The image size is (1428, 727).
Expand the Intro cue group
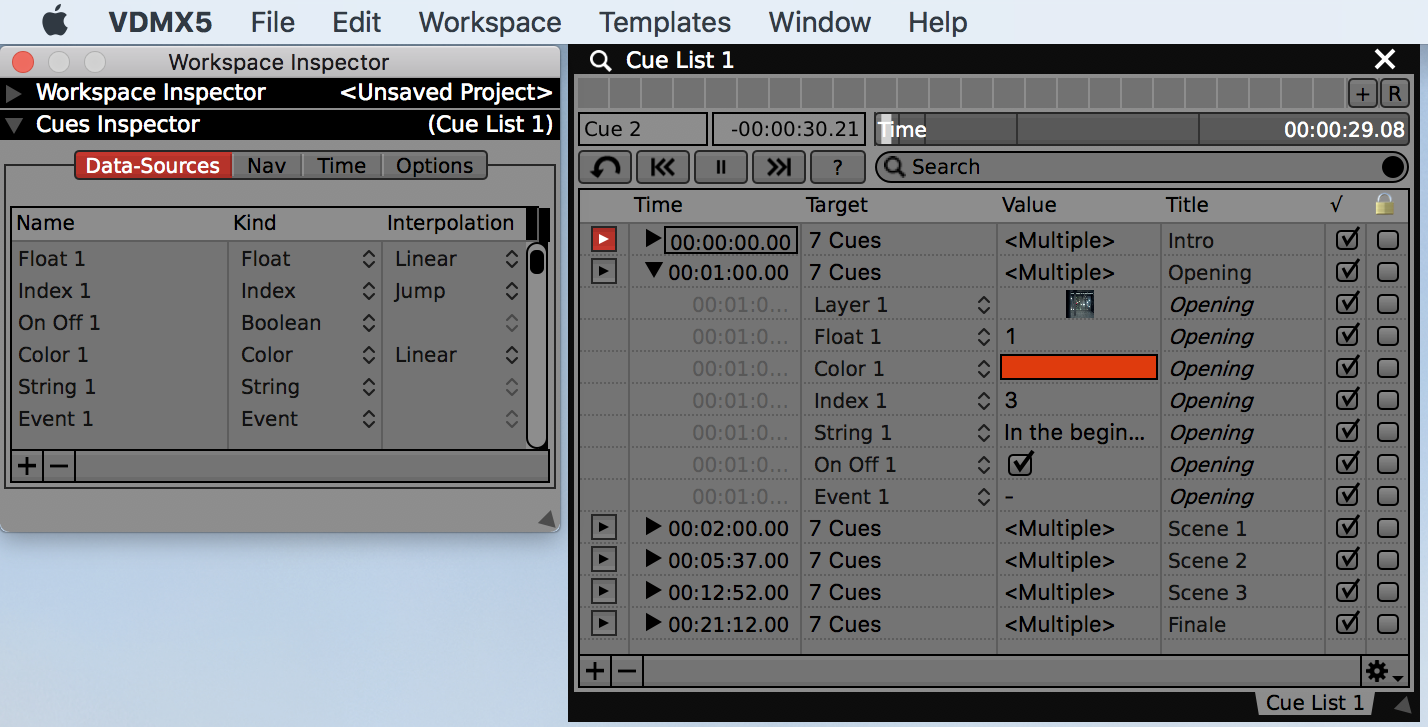[653, 239]
